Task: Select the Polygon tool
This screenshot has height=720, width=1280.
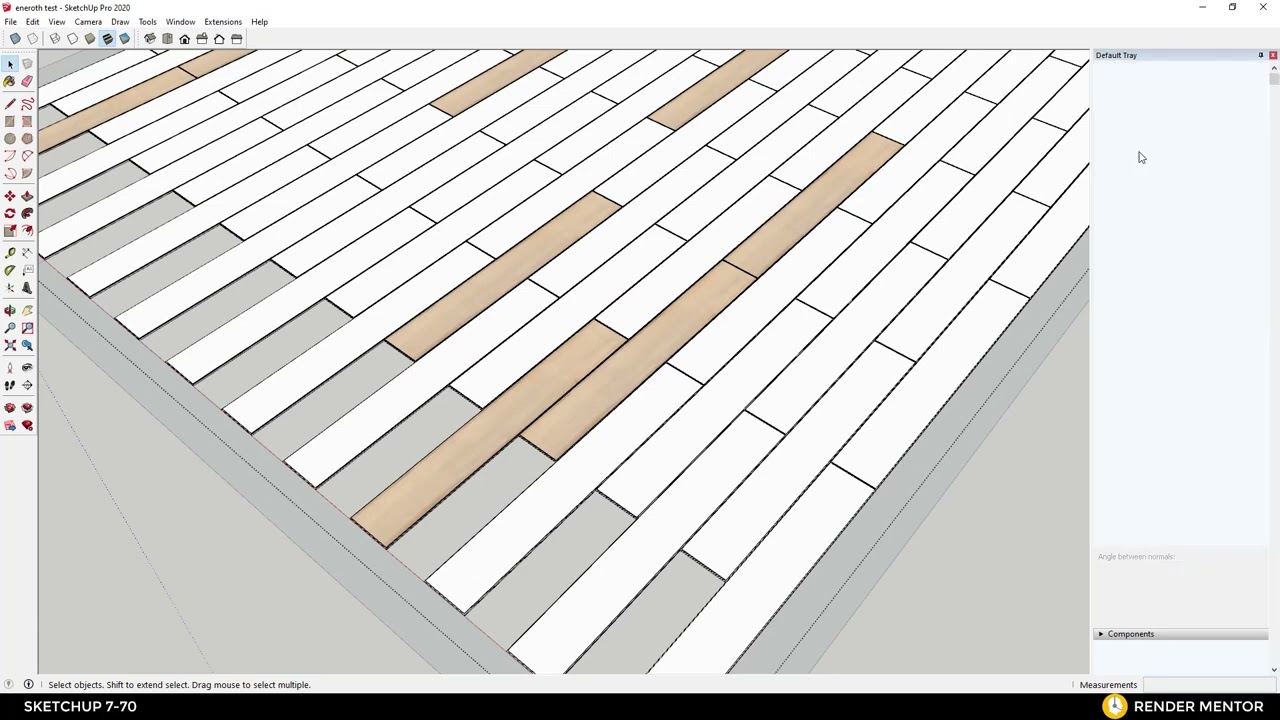Action: coord(27,139)
